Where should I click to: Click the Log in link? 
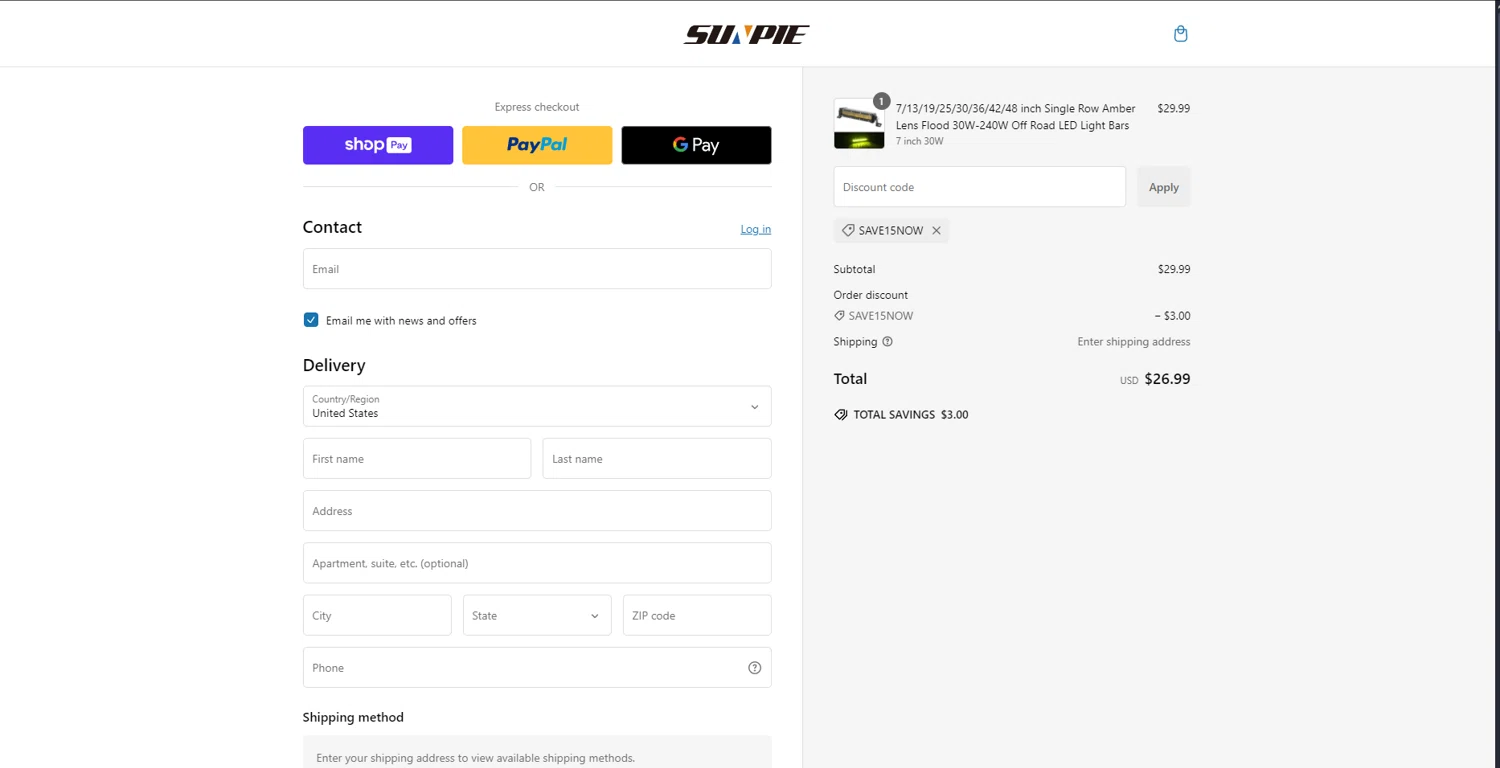[755, 229]
